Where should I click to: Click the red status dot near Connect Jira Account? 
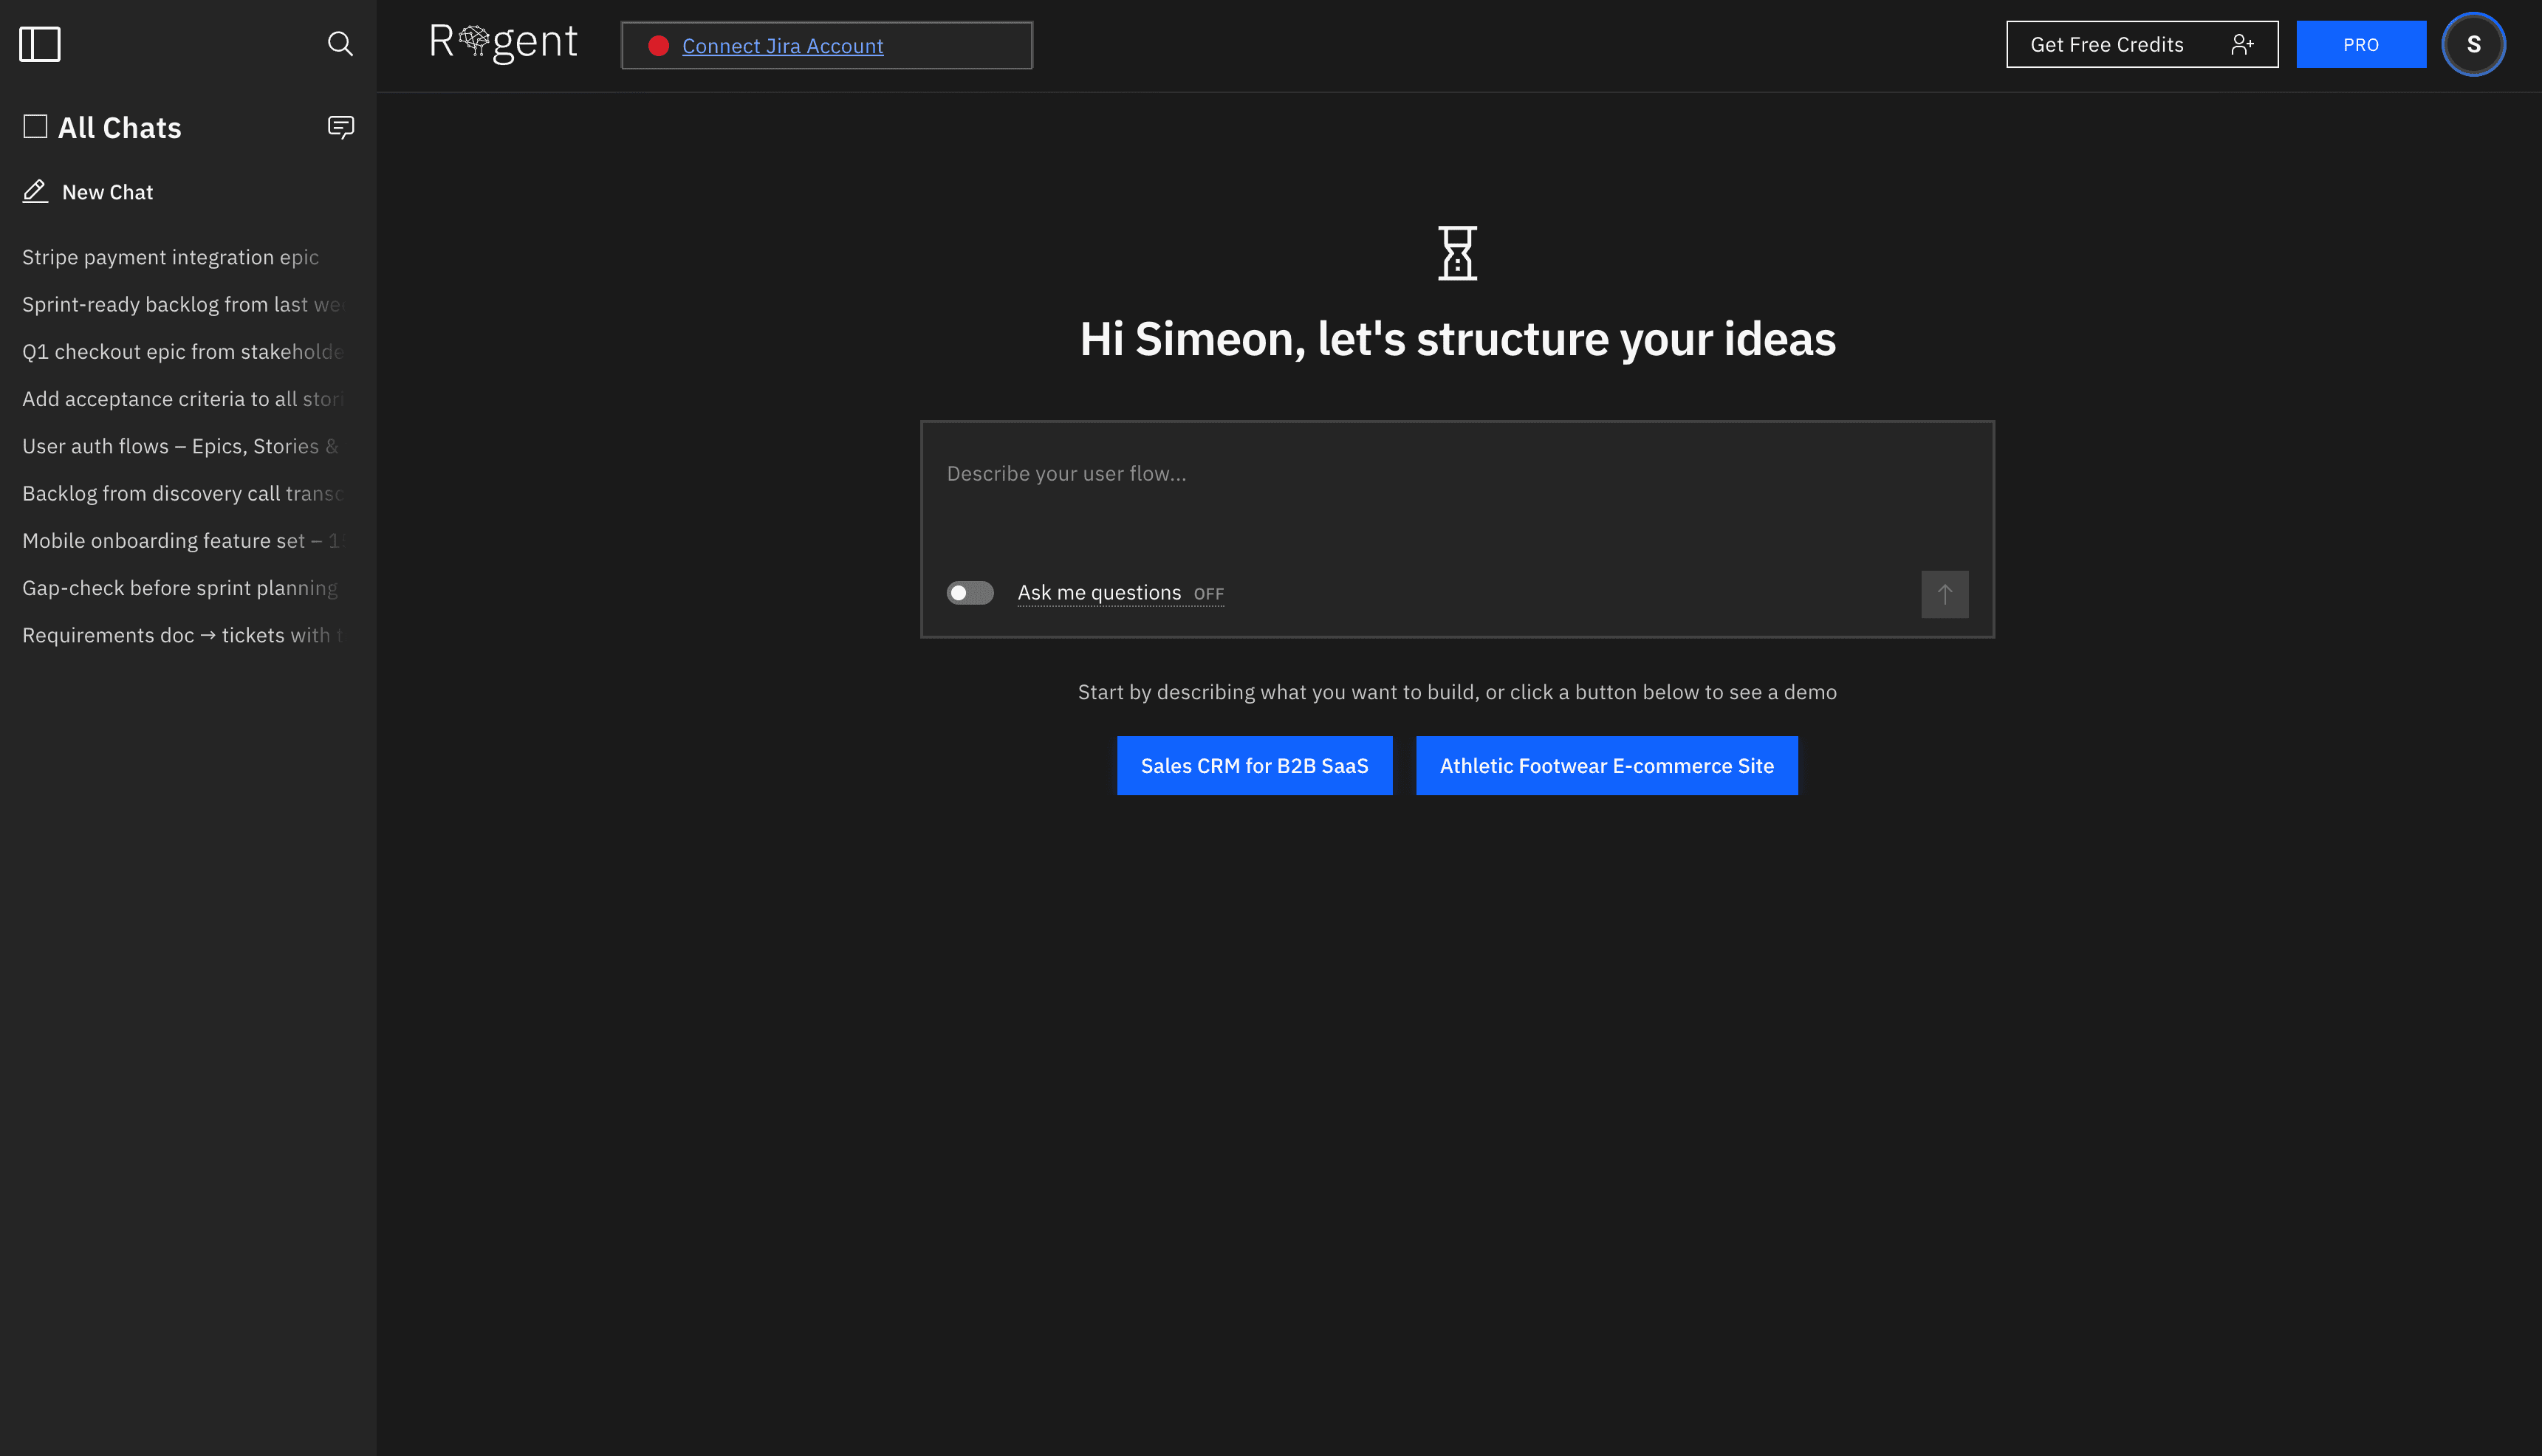(659, 45)
